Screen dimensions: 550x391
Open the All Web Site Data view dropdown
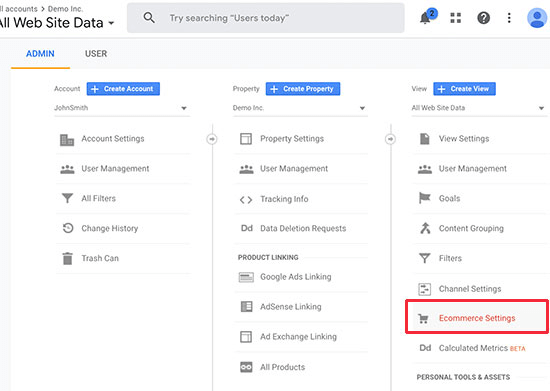point(479,108)
